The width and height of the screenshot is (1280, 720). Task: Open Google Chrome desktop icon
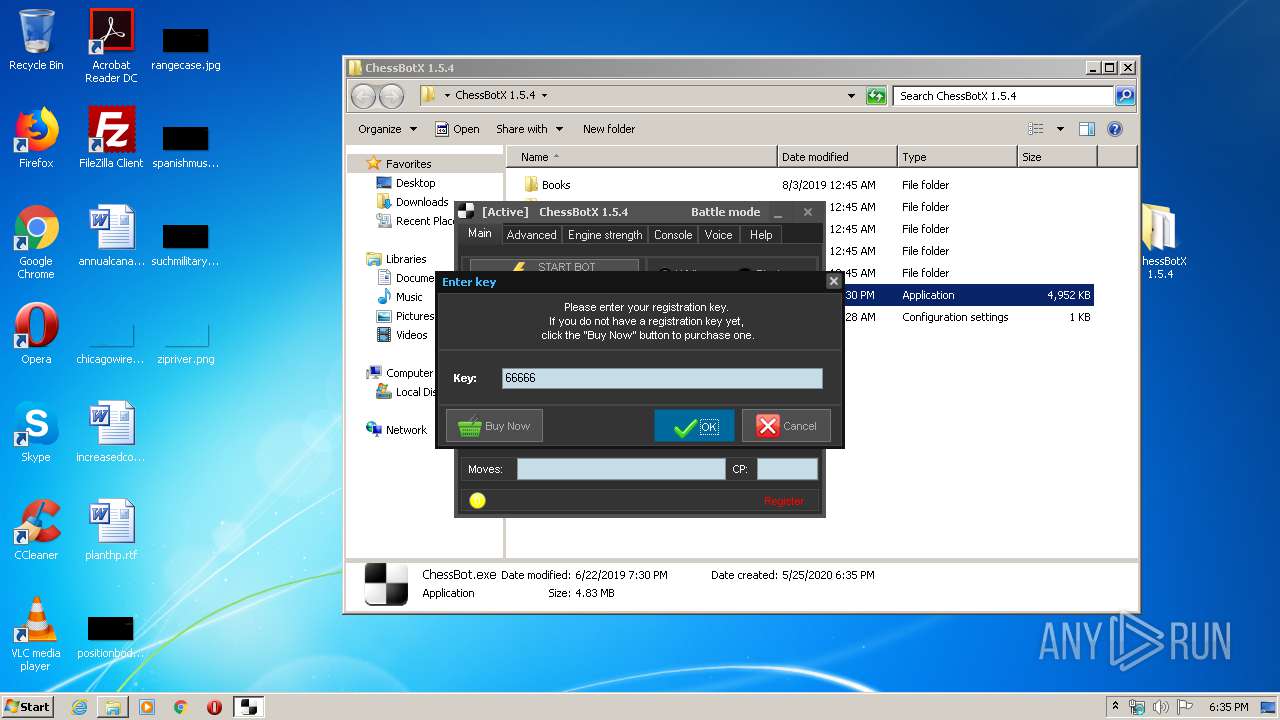click(x=36, y=243)
